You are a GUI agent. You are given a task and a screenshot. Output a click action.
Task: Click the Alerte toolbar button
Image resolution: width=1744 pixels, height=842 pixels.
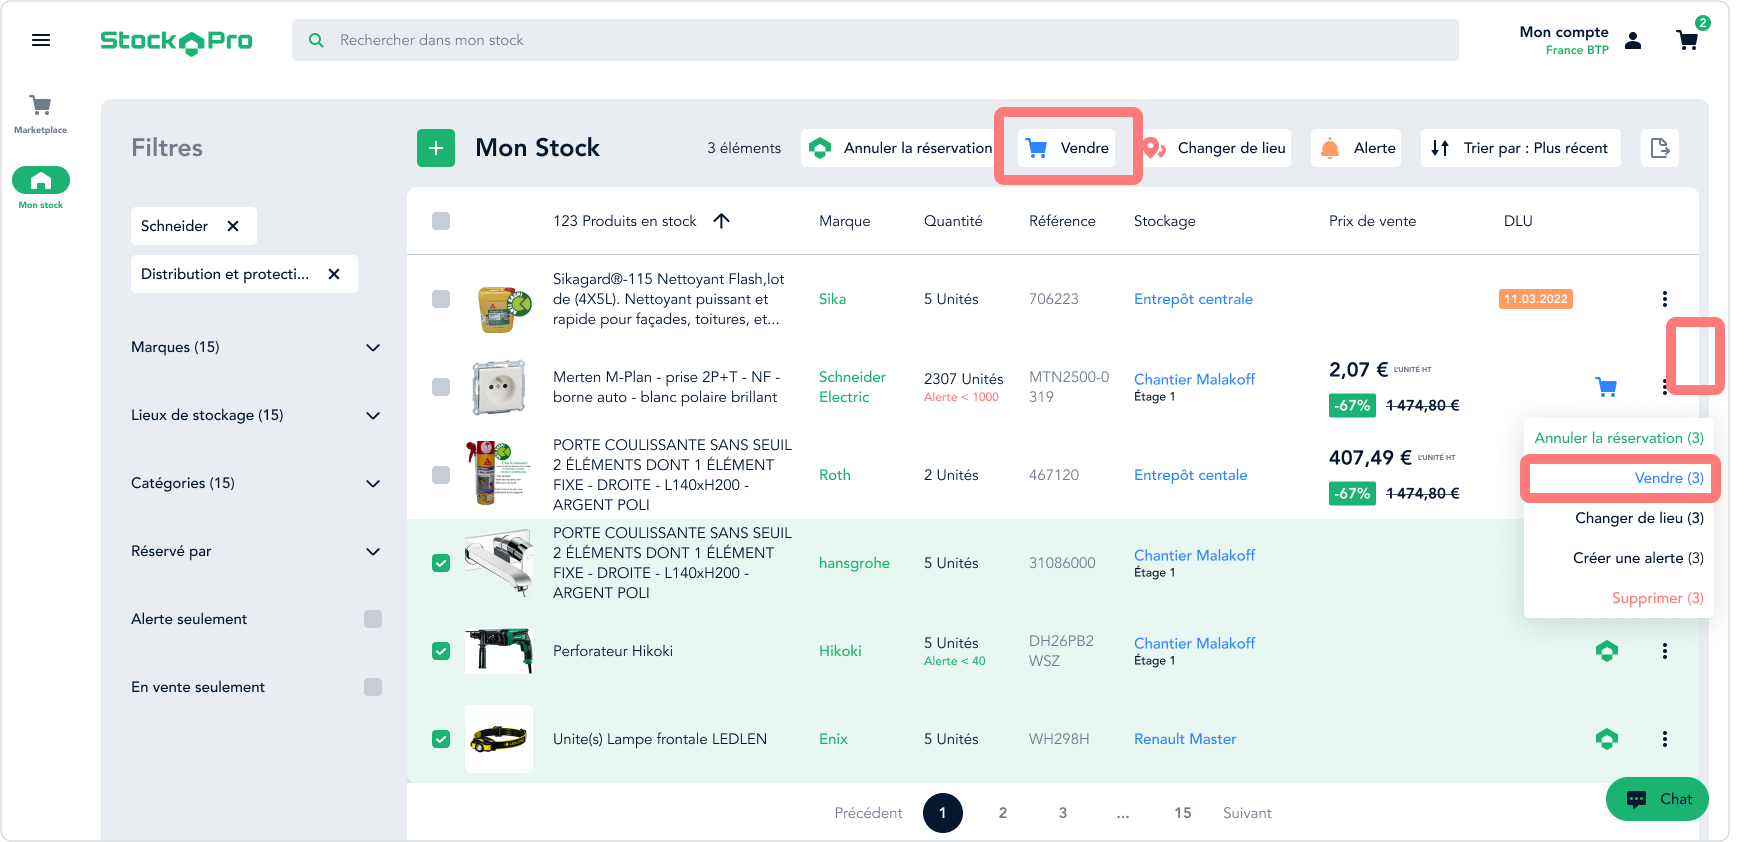click(1356, 148)
